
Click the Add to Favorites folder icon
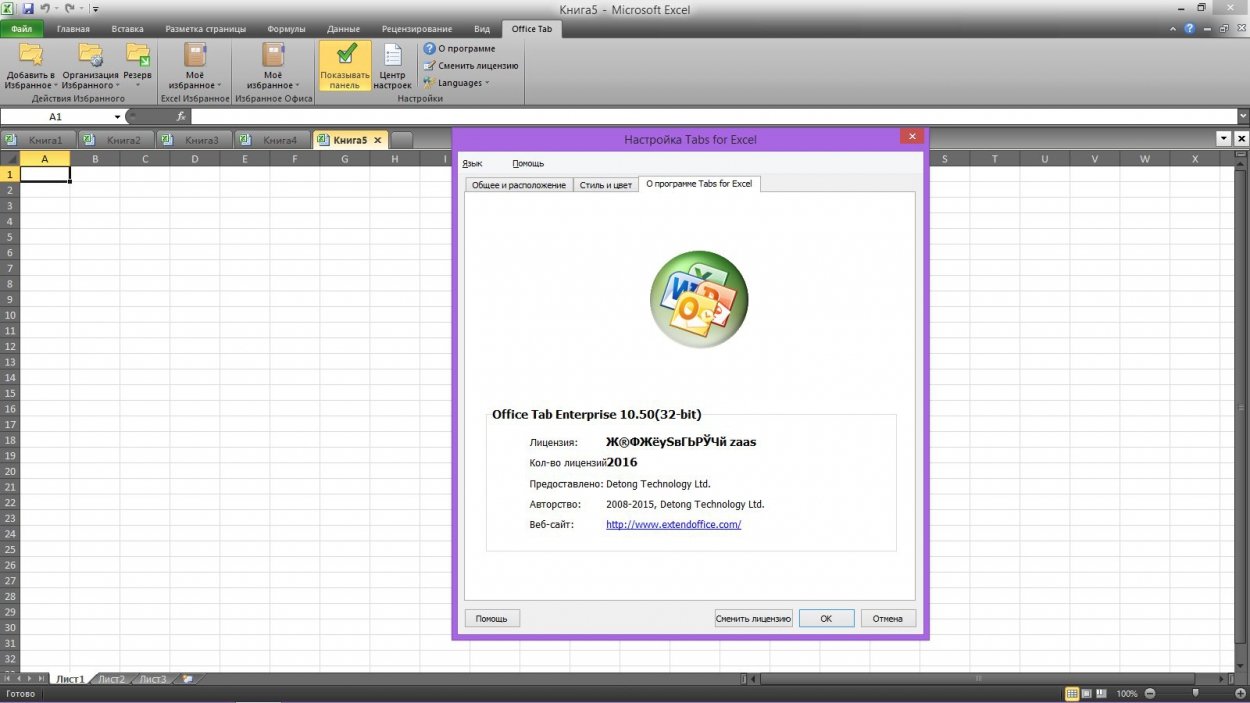coord(30,55)
